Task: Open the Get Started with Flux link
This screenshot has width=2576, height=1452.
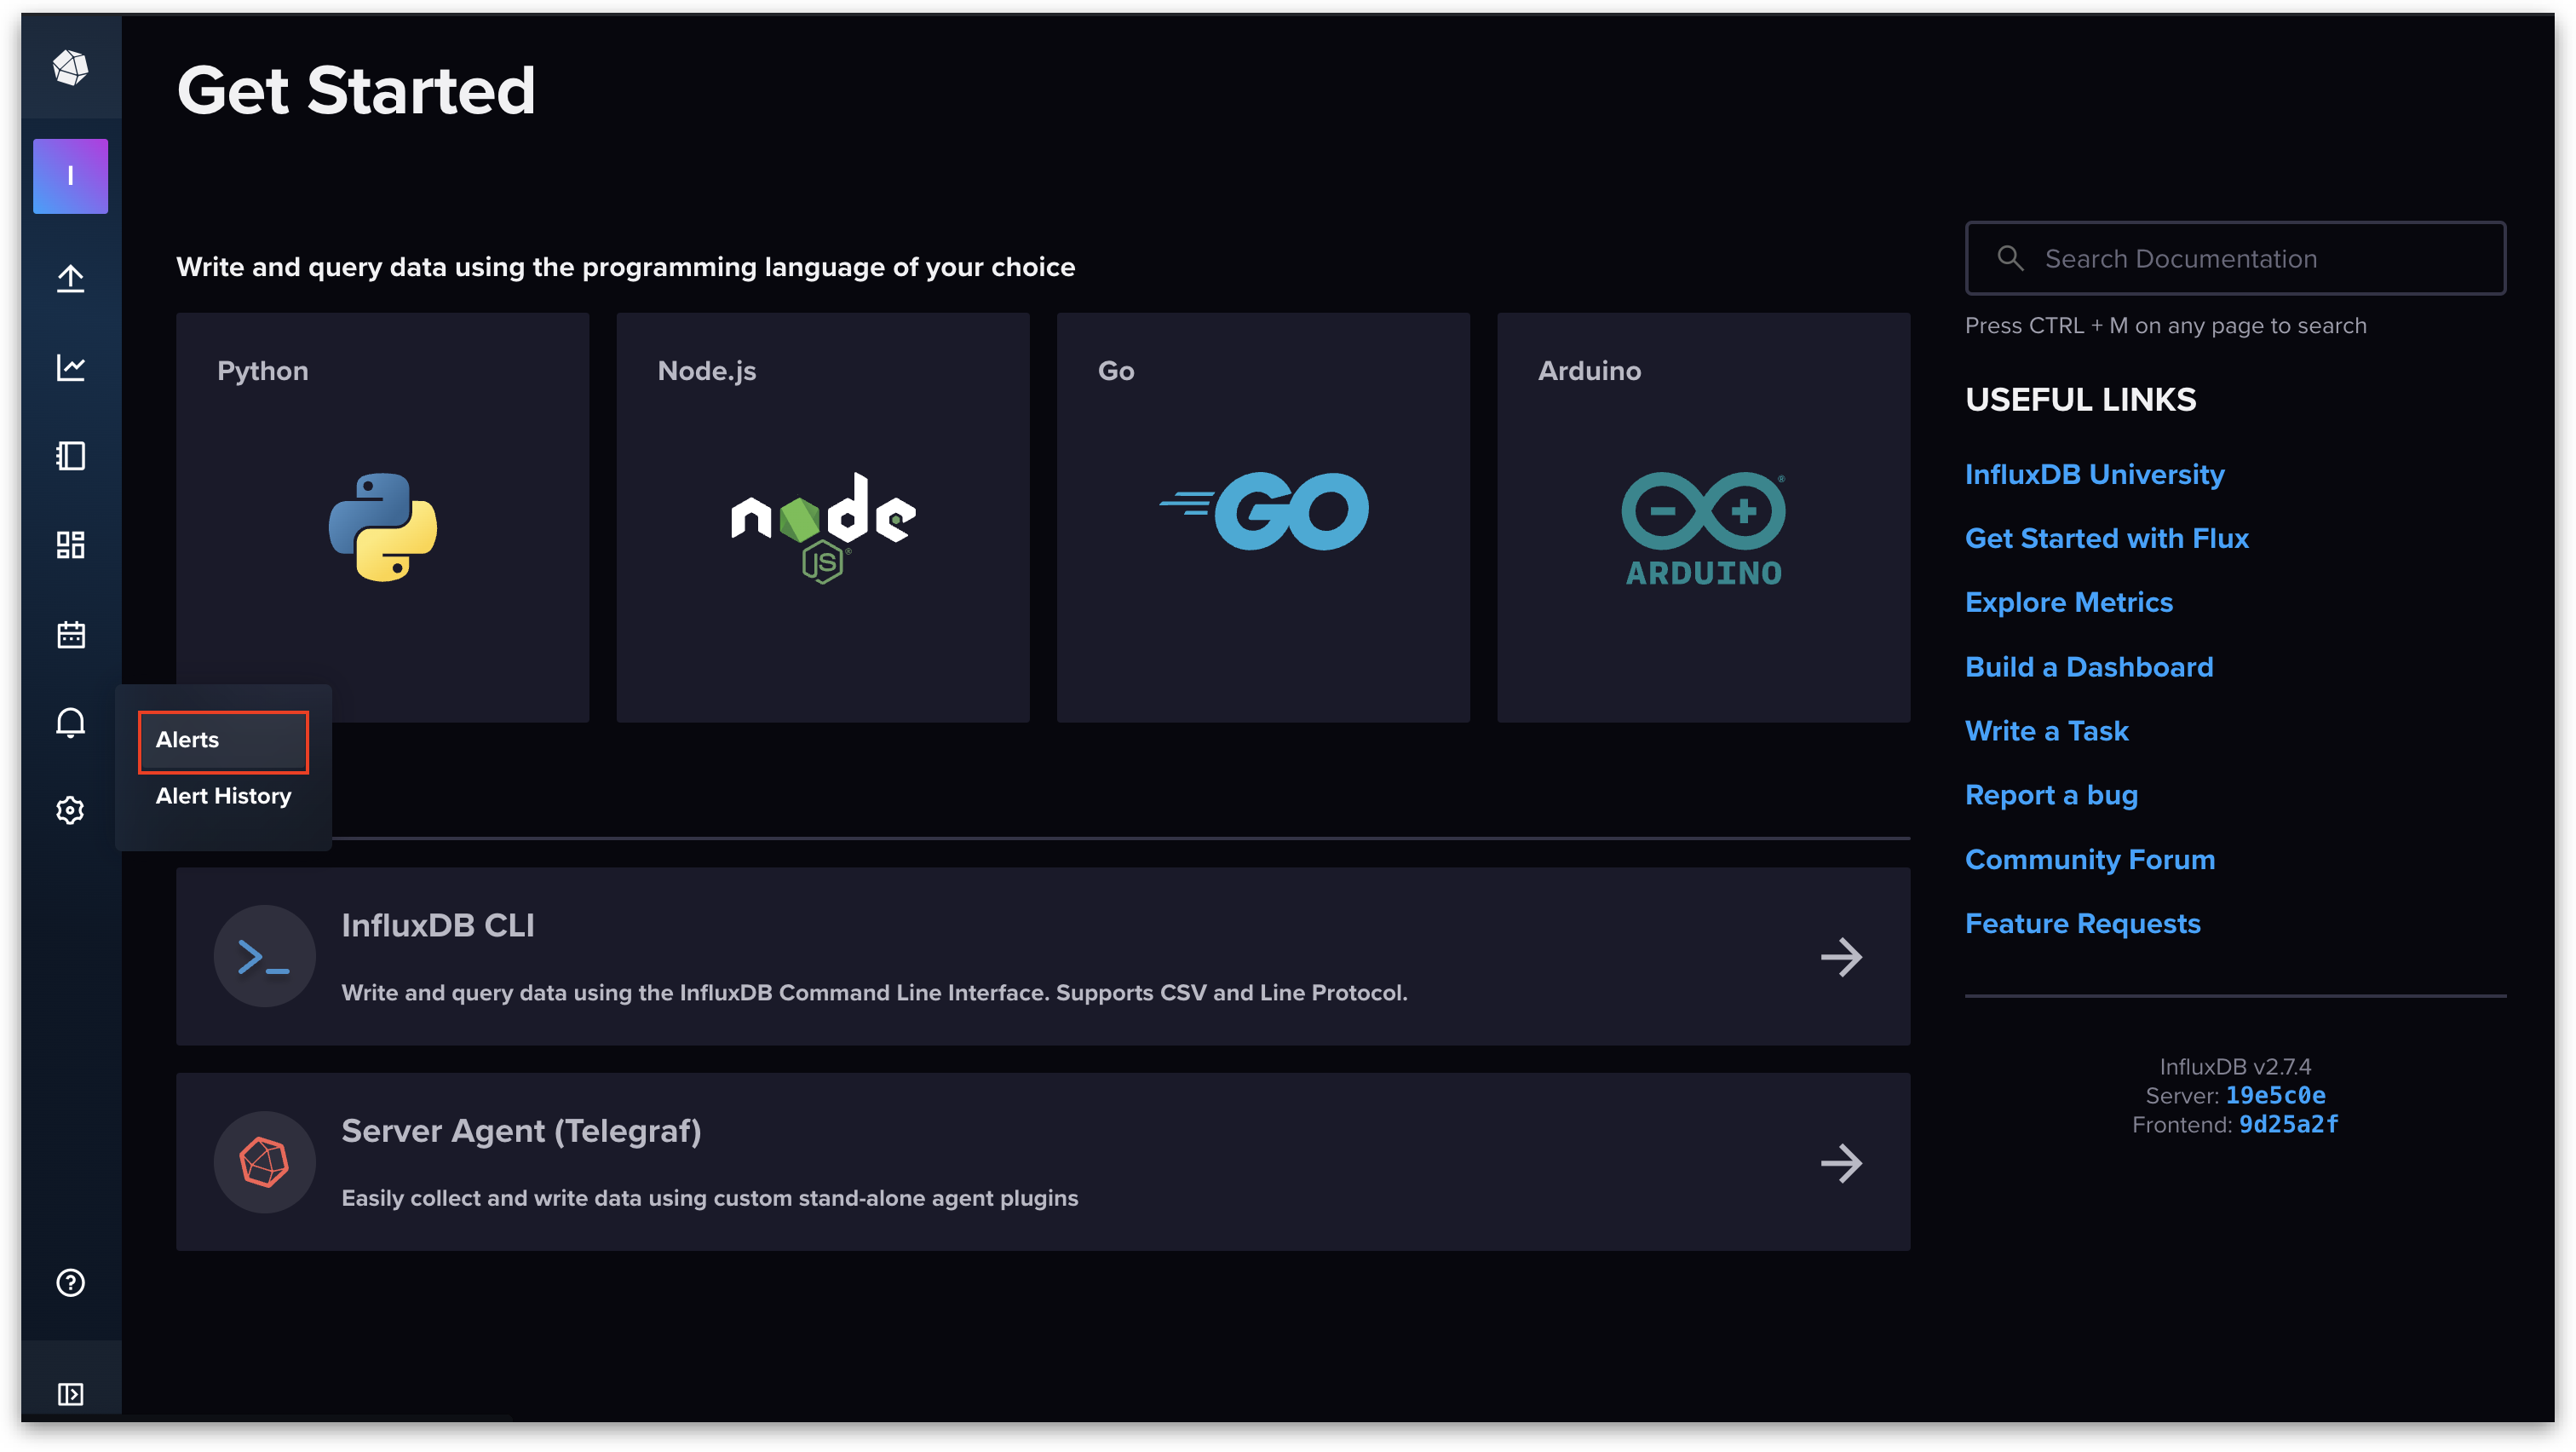Action: [x=2106, y=538]
